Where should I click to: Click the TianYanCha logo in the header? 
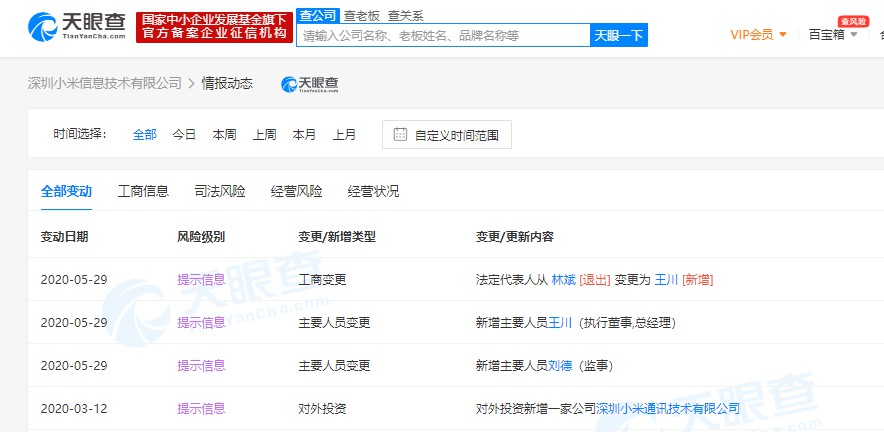[x=77, y=27]
